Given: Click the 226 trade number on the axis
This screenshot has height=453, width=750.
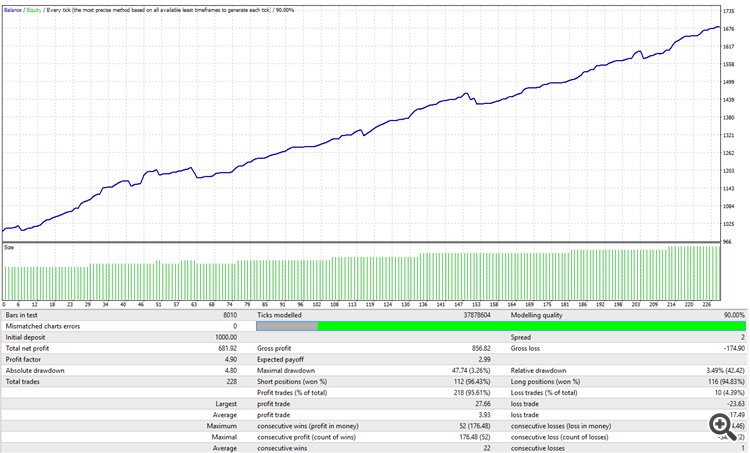Looking at the screenshot, I should (706, 304).
